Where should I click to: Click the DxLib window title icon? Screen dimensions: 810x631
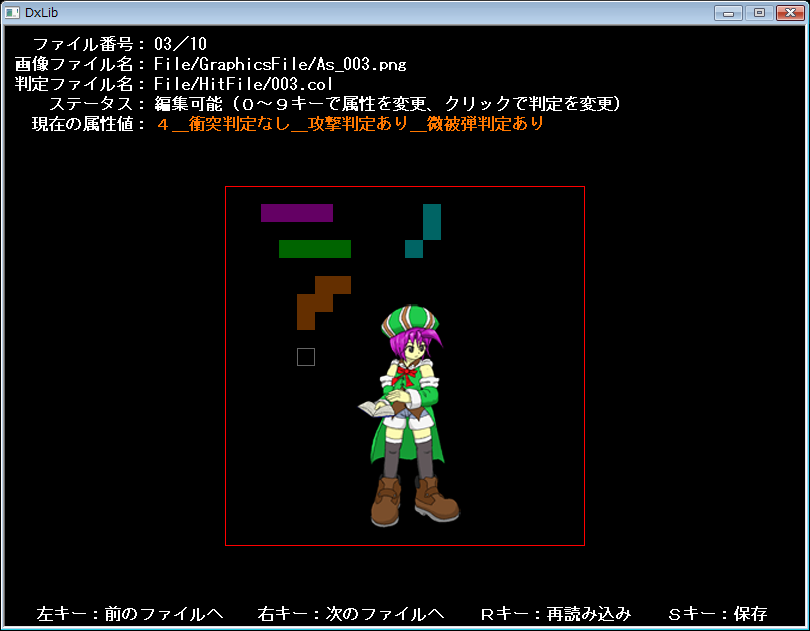[12, 12]
